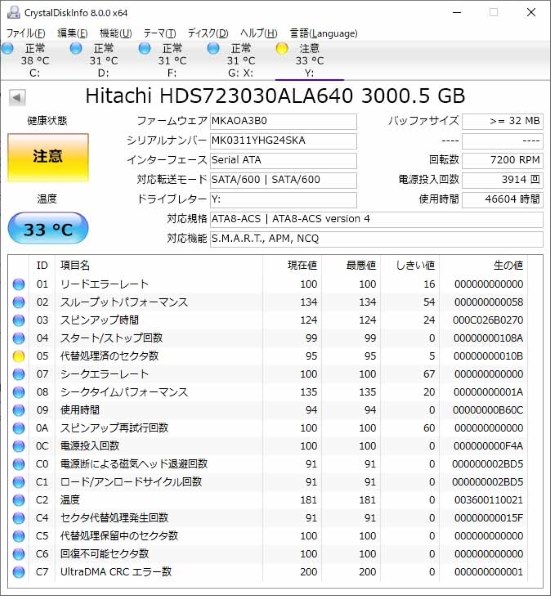Open the ディスク(D) menu

coord(208,33)
